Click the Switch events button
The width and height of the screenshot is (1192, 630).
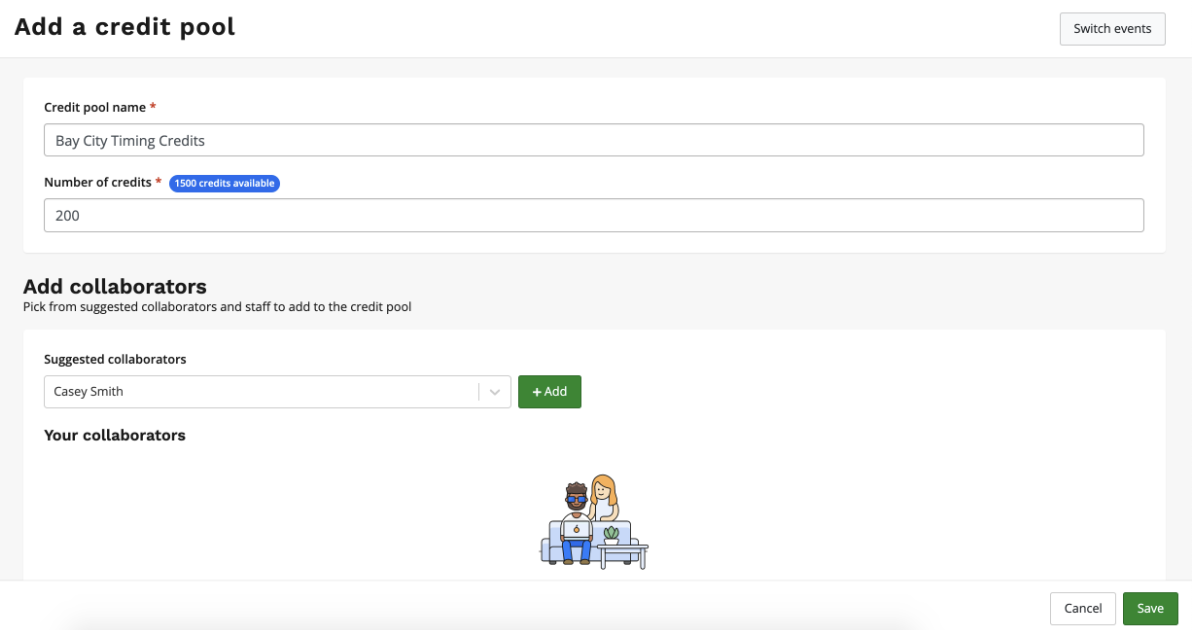coord(1112,29)
